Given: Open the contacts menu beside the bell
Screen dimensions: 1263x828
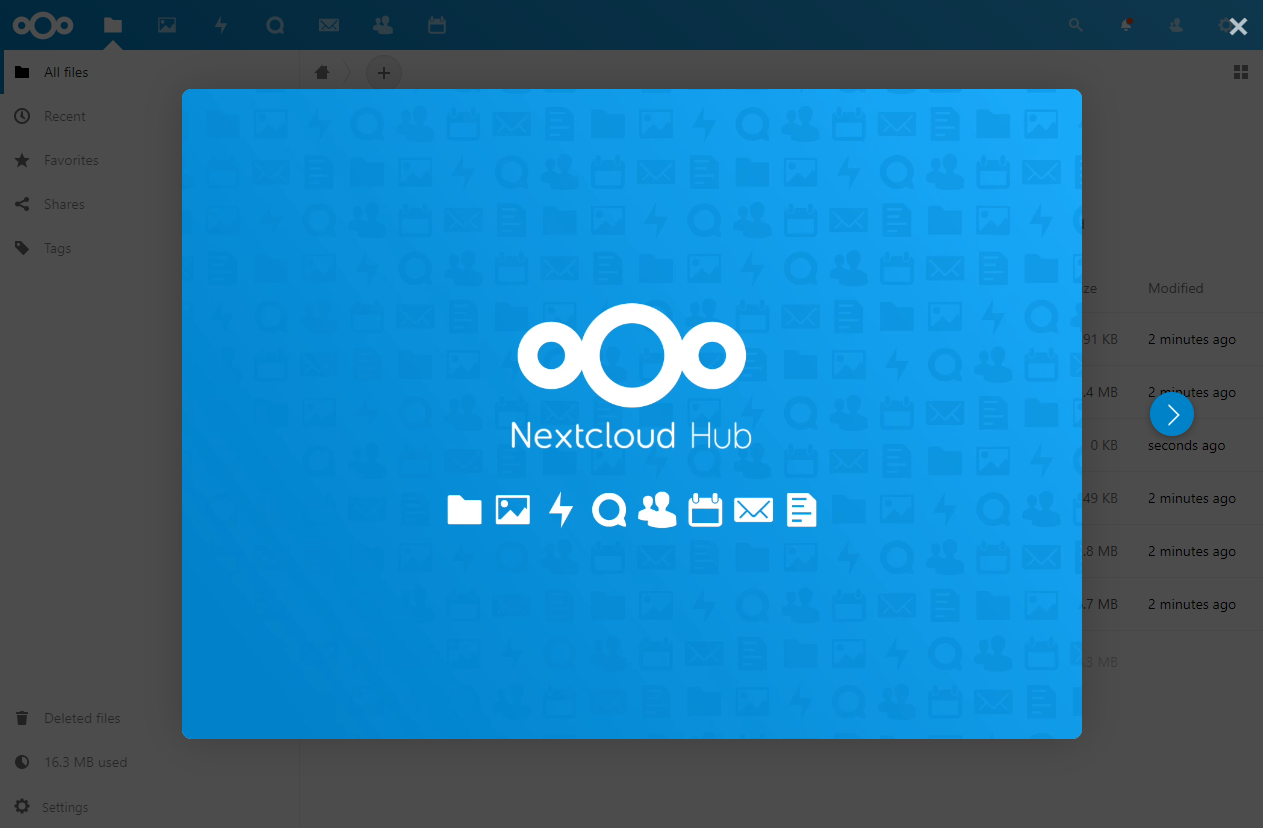Looking at the screenshot, I should pyautogui.click(x=1177, y=25).
